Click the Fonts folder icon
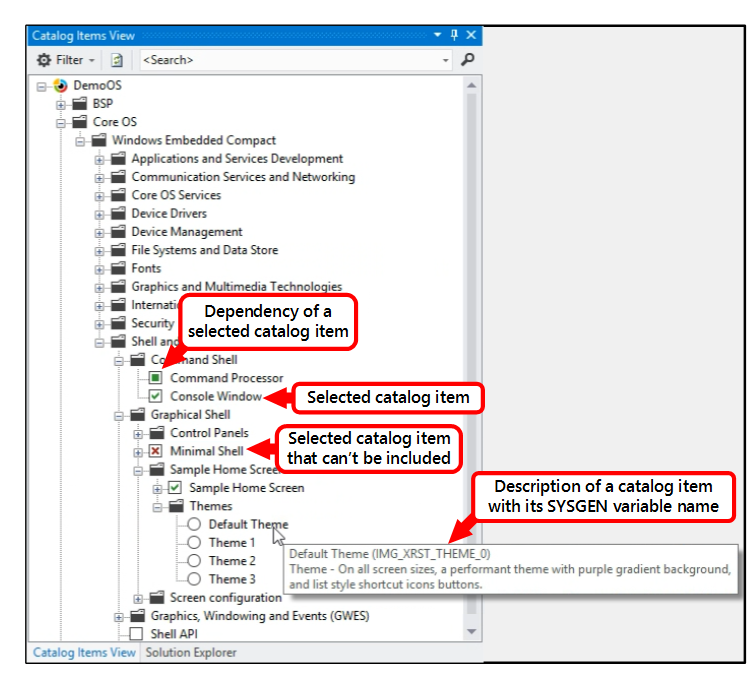This screenshot has width=752, height=697. 118,268
